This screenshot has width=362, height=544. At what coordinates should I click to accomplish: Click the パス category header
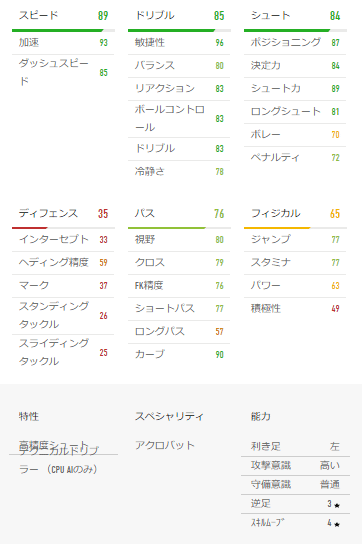[145, 213]
